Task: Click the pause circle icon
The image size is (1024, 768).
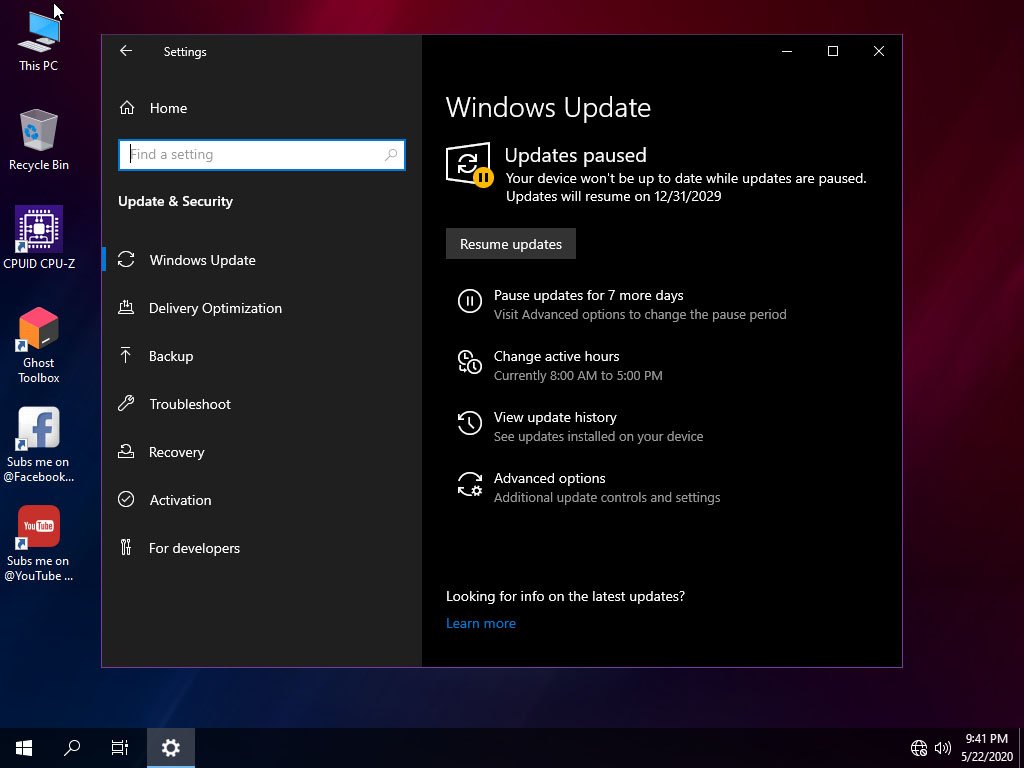Action: (470, 301)
